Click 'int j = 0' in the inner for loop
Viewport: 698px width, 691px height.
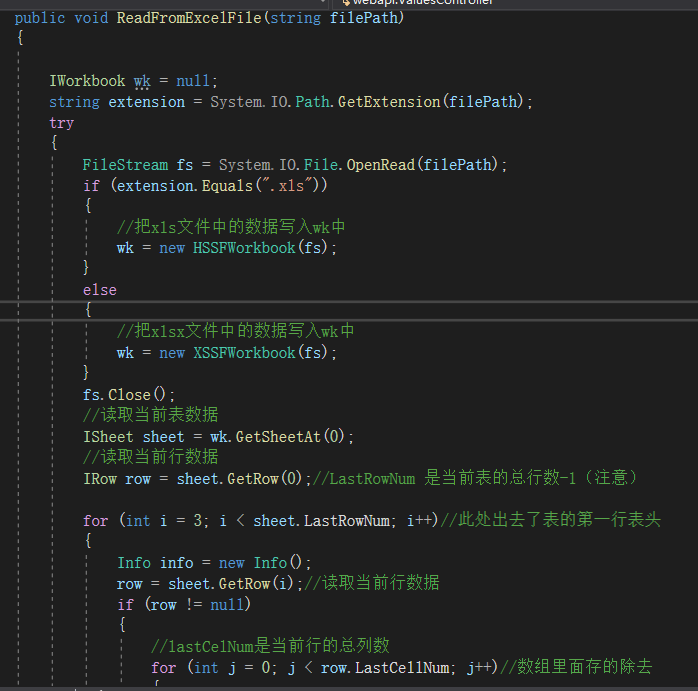[x=232, y=668]
